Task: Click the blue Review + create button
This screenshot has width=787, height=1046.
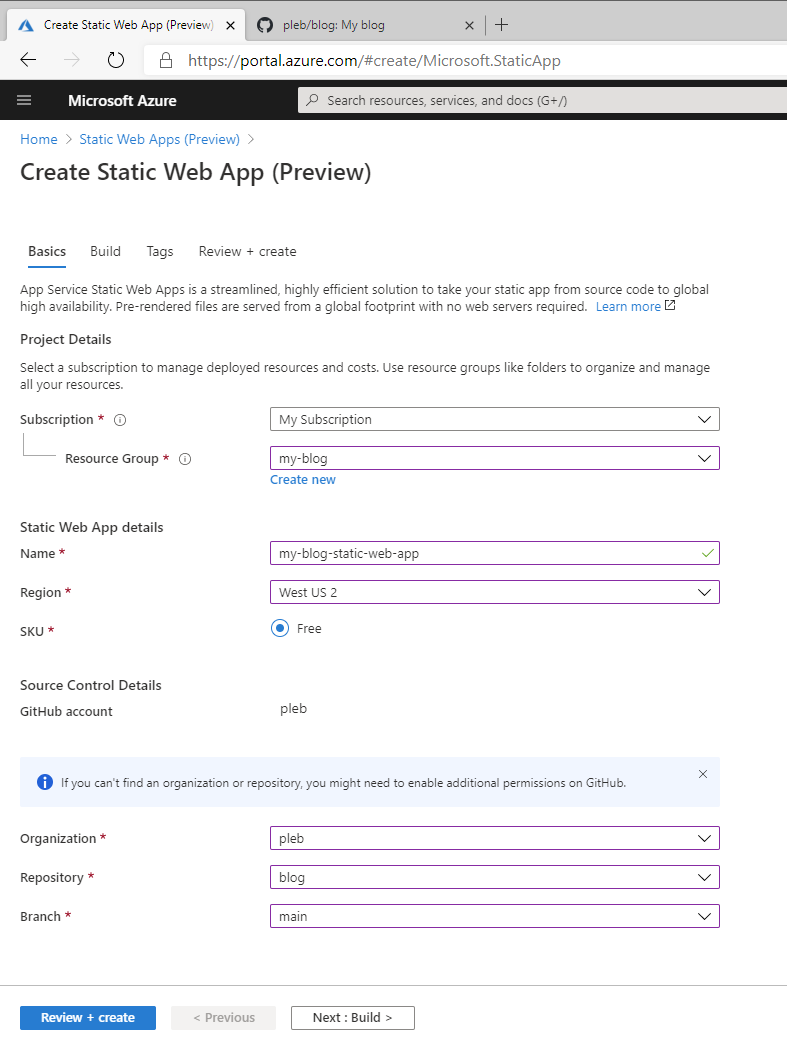Action: (88, 1017)
